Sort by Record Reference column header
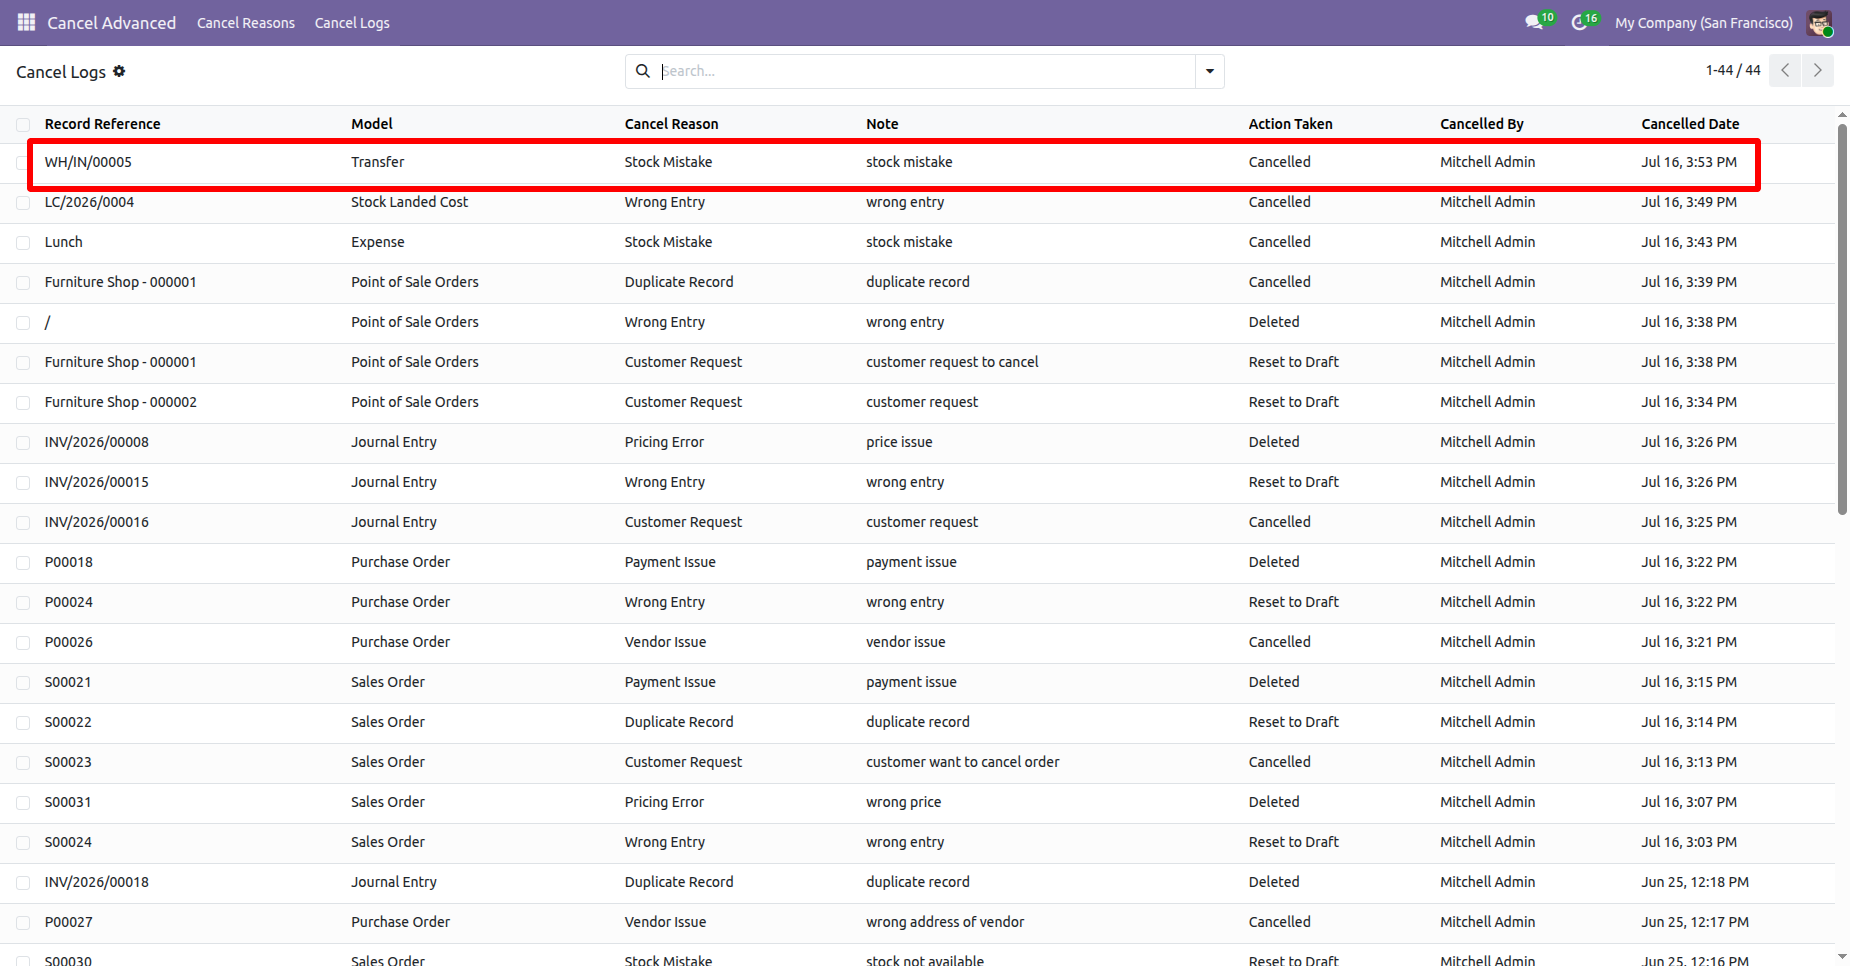1850x966 pixels. (x=102, y=124)
